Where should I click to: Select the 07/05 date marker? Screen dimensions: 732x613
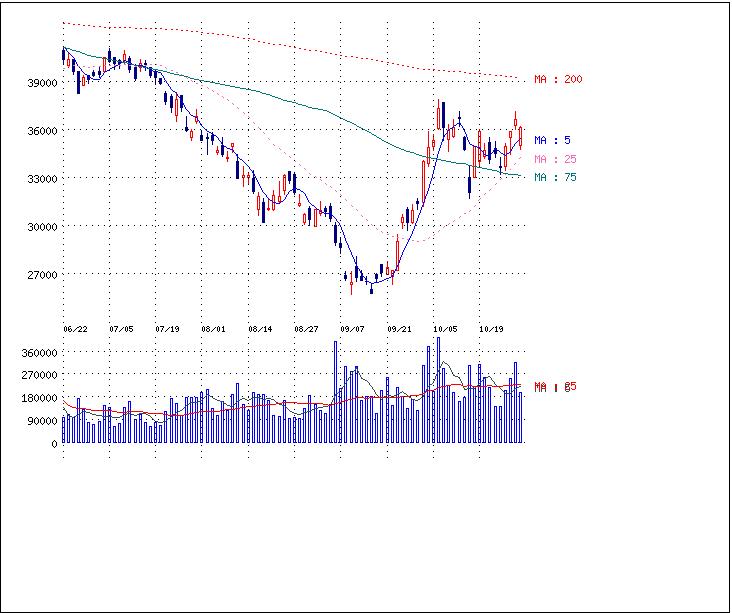tap(121, 328)
